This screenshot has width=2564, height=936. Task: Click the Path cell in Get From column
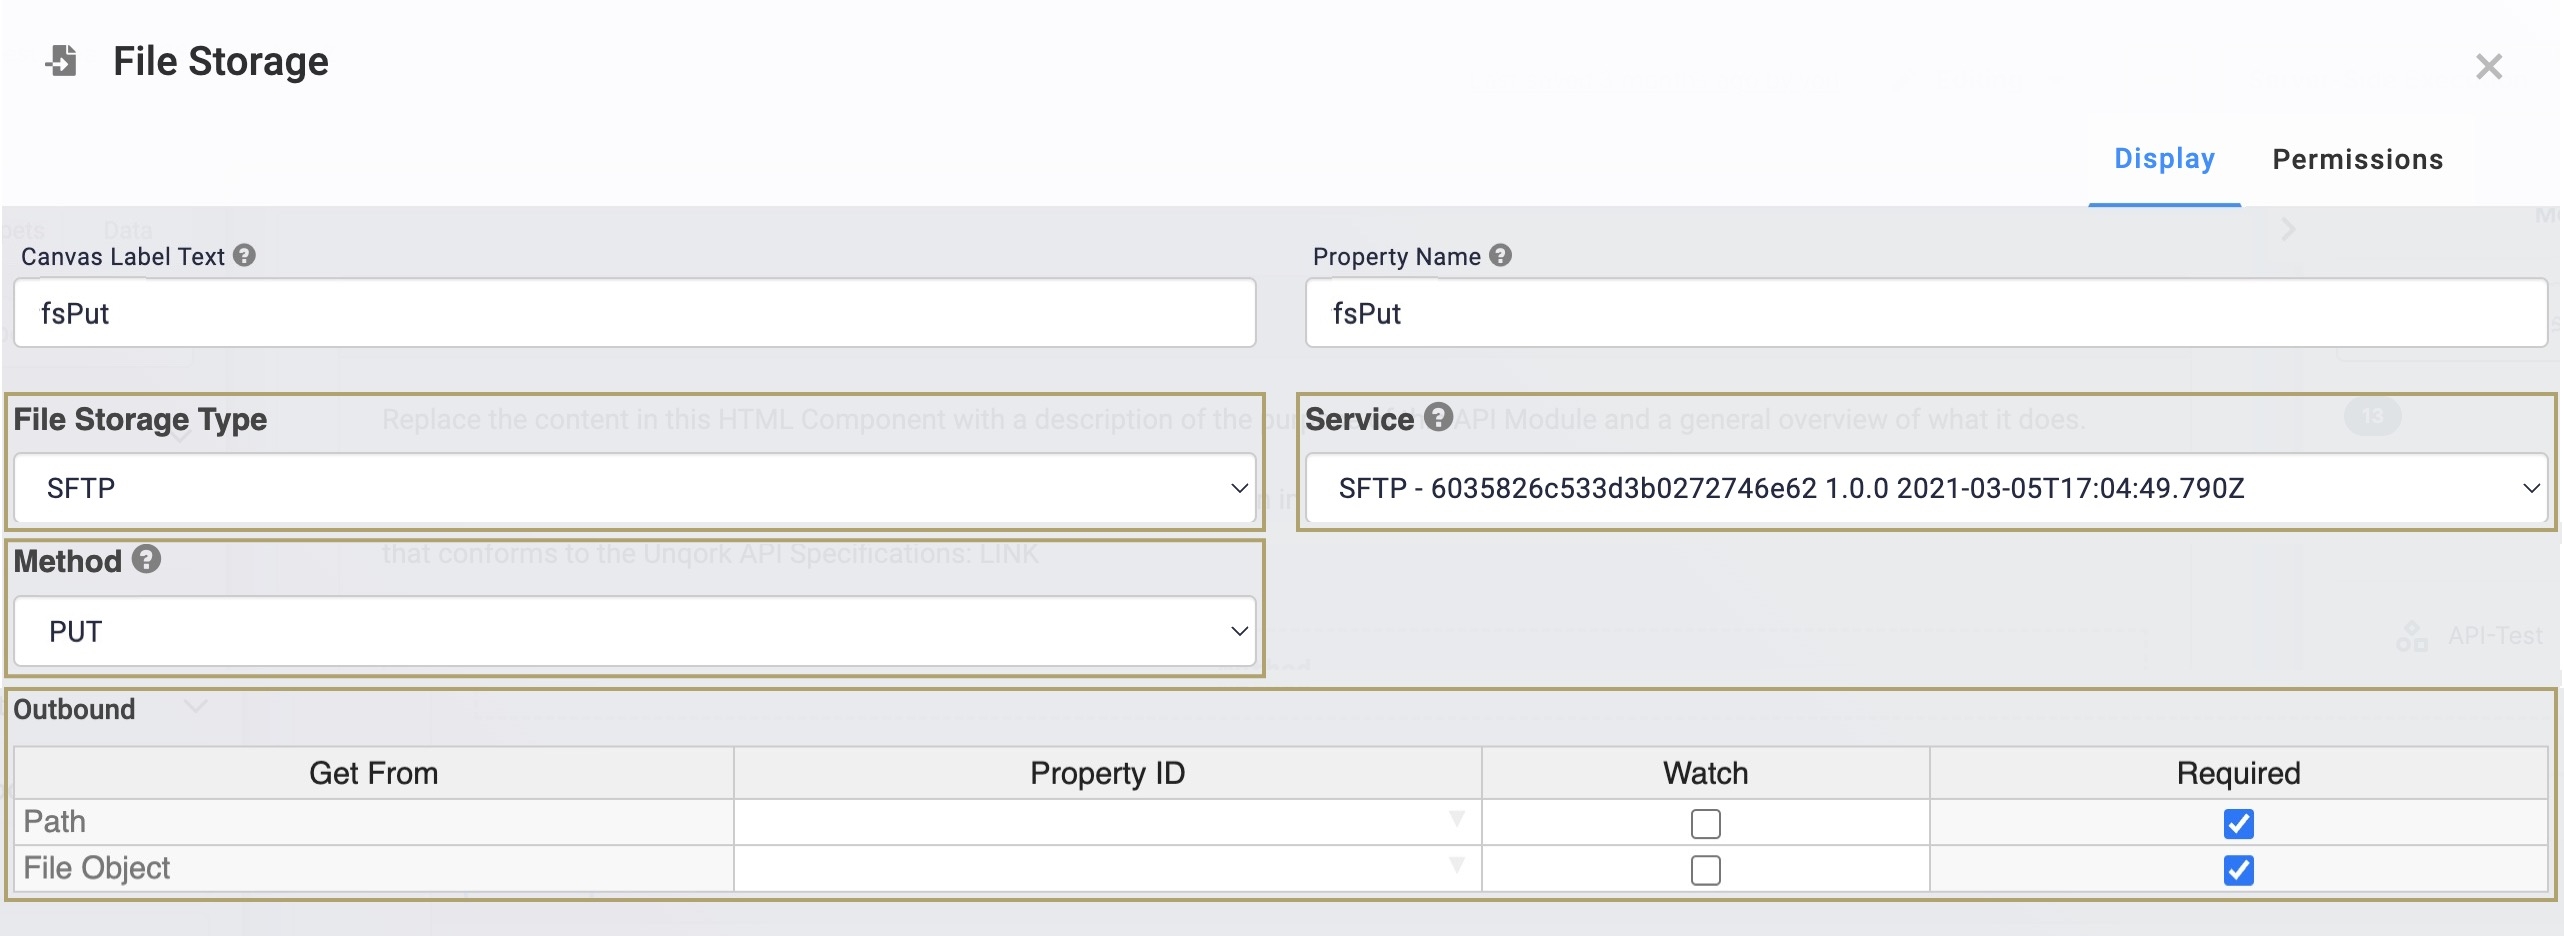pyautogui.click(x=373, y=822)
